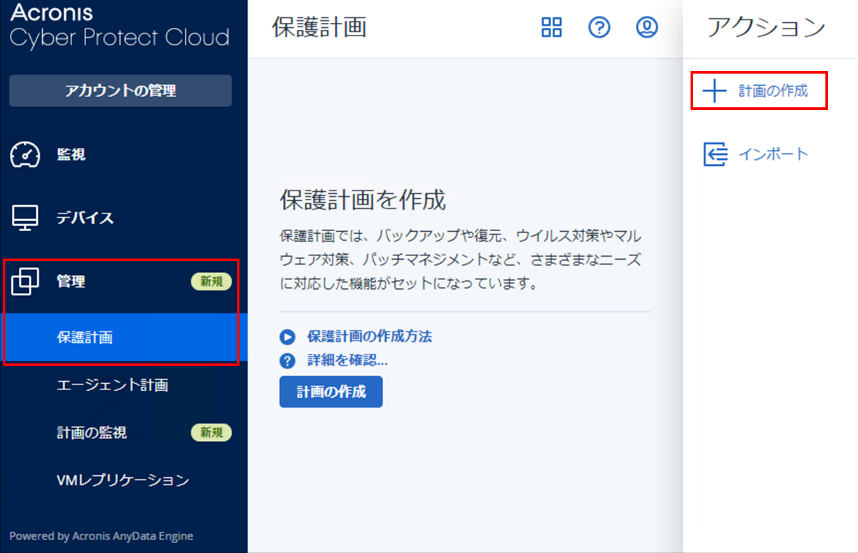Select 計画の作成 in the アクション panel
The height and width of the screenshot is (553, 858).
tap(759, 91)
